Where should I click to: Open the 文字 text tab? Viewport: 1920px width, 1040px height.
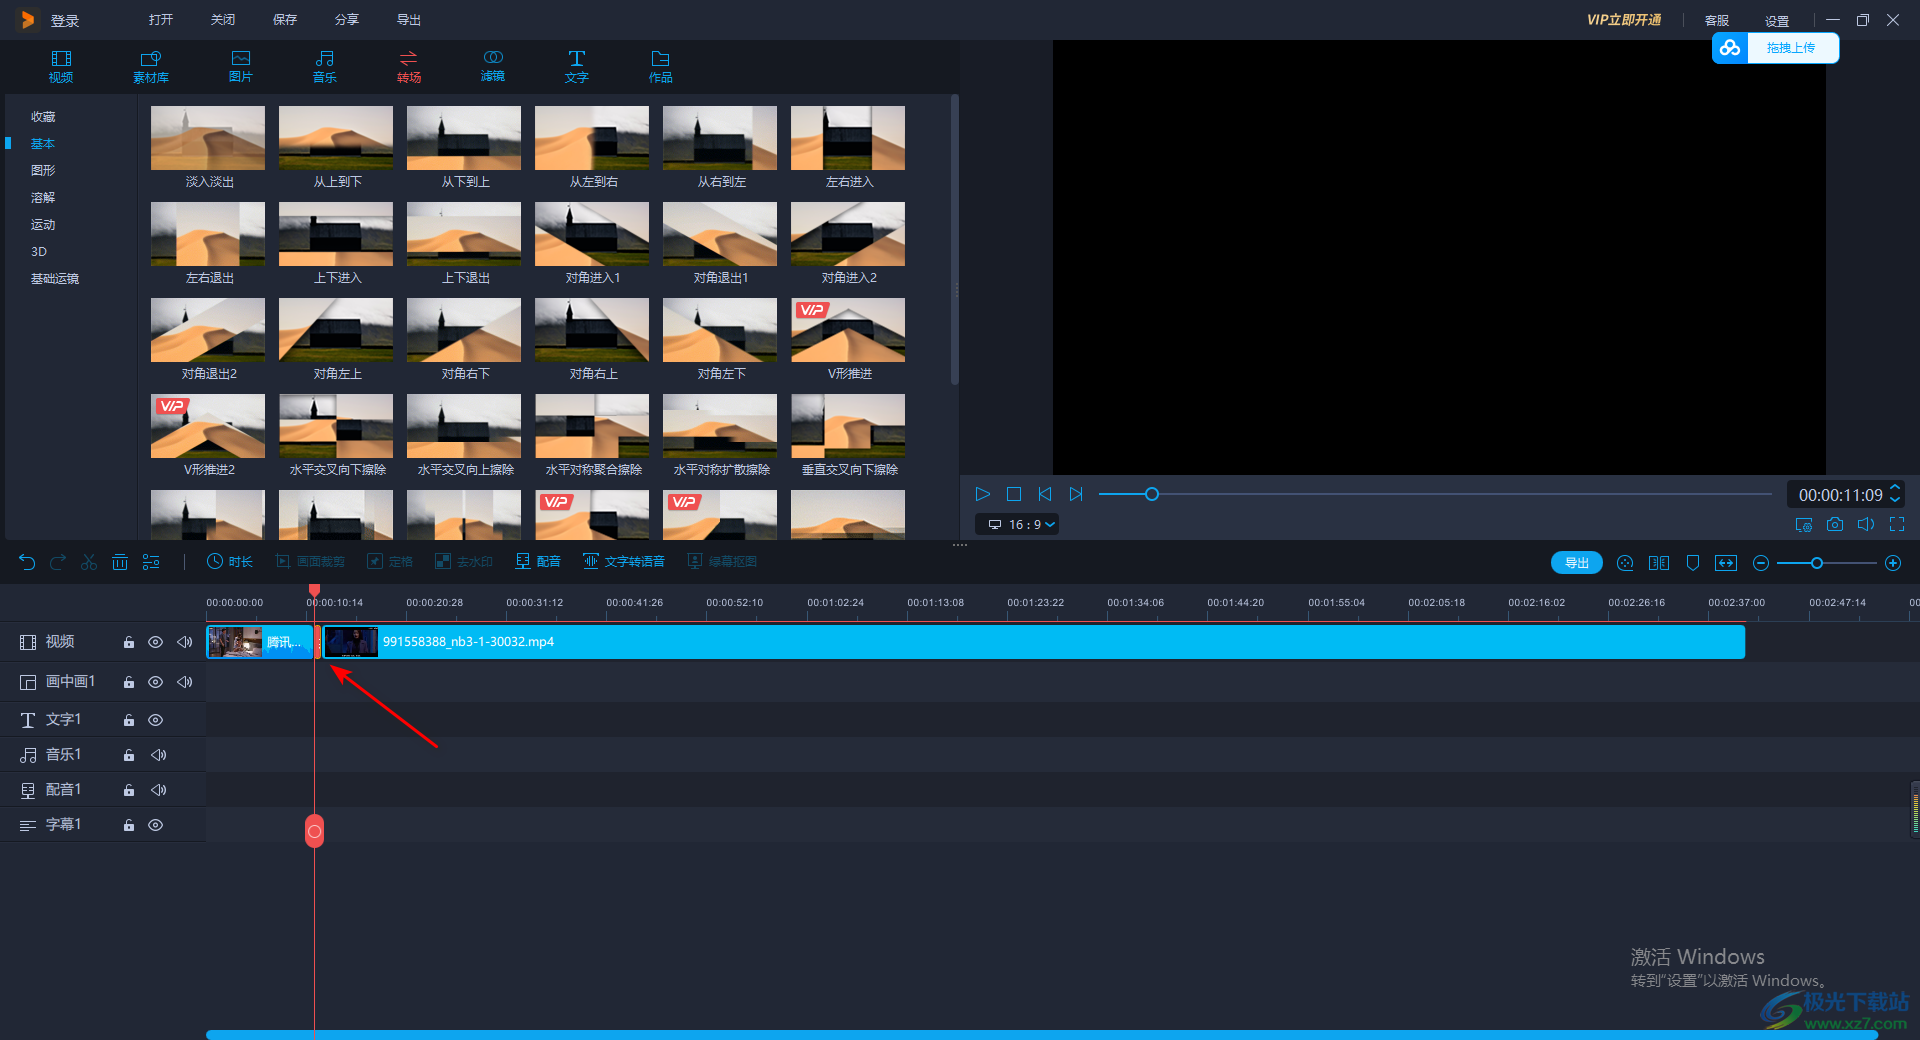point(577,66)
